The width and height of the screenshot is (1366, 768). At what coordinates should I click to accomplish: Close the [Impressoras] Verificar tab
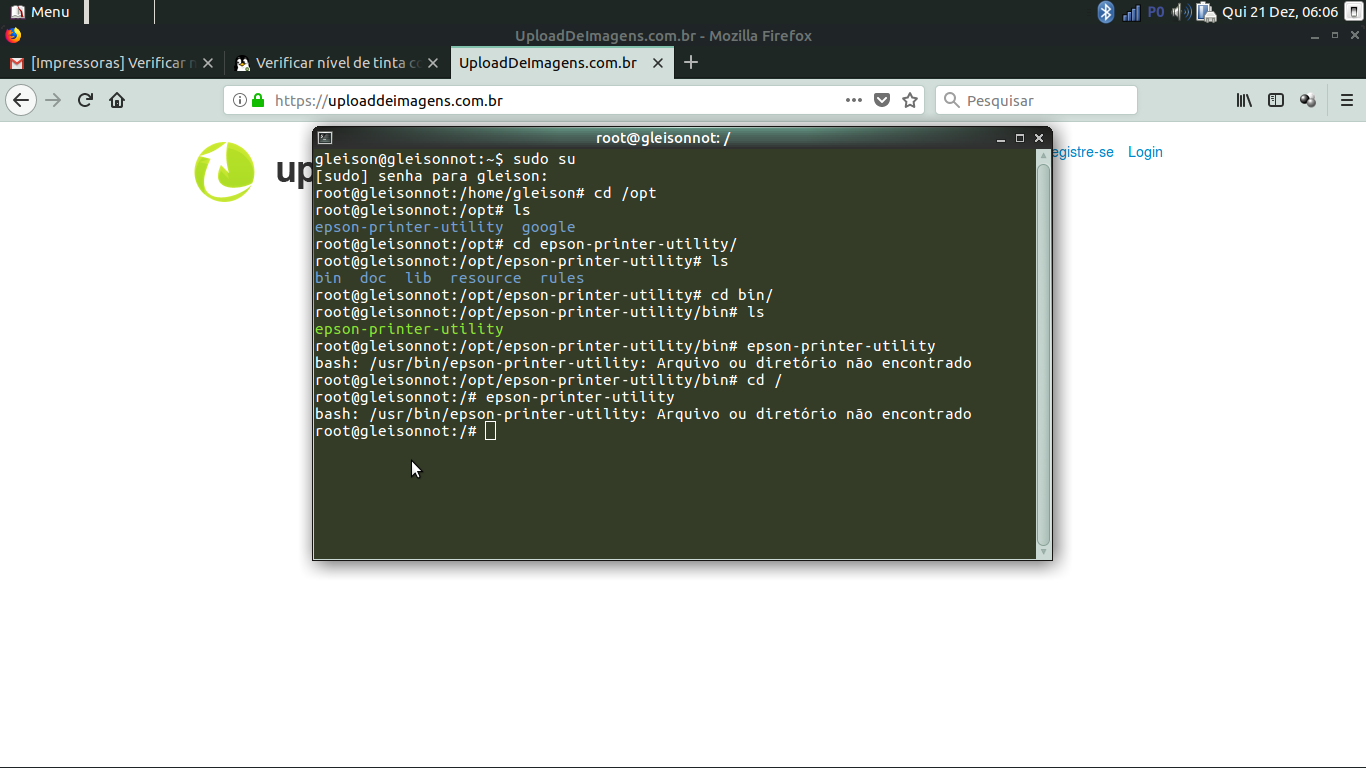point(208,63)
